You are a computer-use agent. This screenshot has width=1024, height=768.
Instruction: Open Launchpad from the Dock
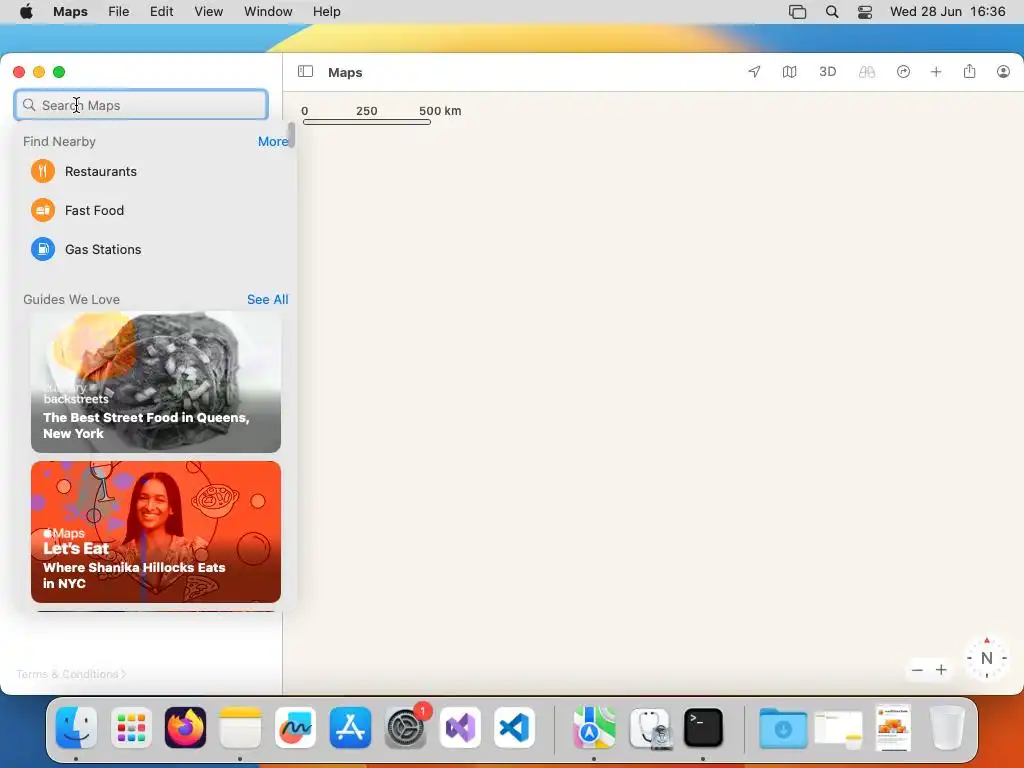[x=131, y=728]
